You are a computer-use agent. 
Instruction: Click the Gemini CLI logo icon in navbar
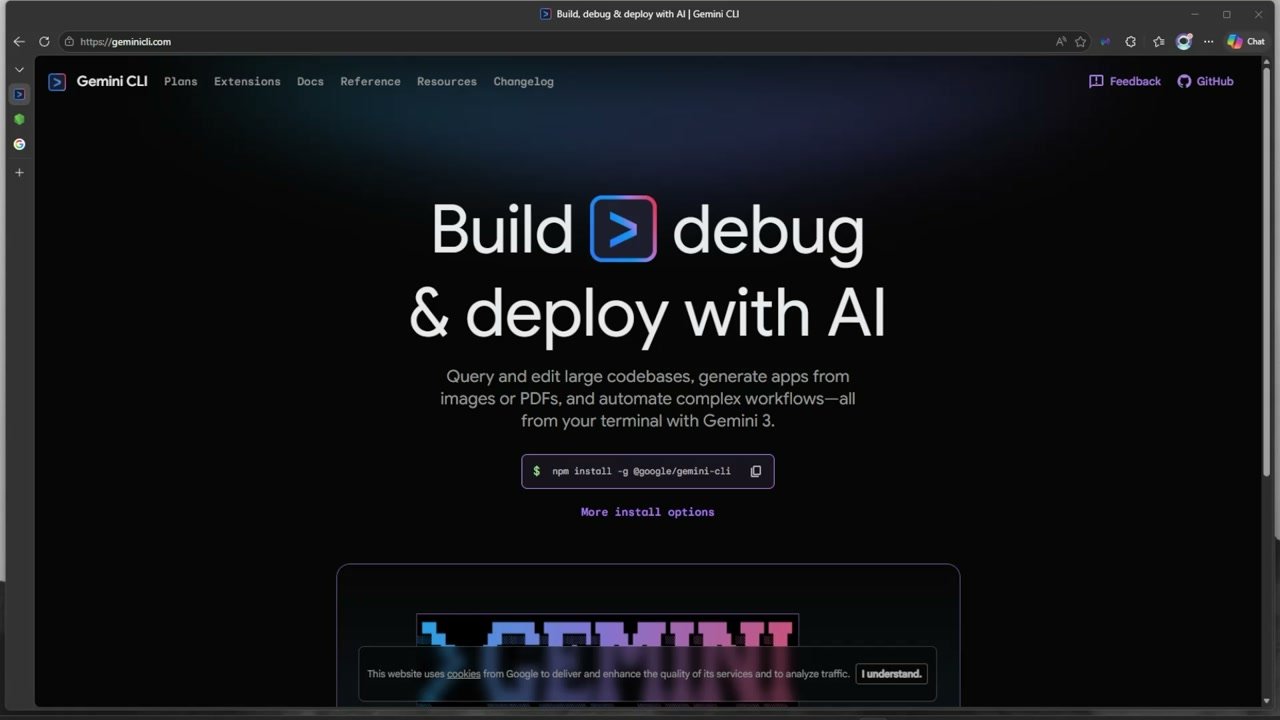(57, 82)
